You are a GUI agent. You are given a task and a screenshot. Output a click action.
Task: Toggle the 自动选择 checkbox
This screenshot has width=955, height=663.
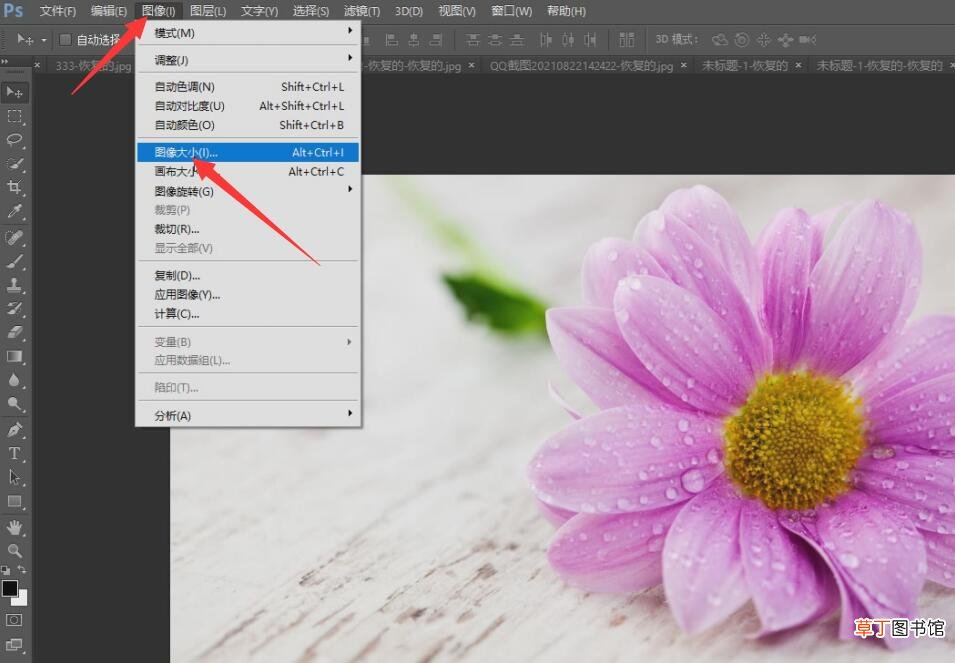coord(65,40)
